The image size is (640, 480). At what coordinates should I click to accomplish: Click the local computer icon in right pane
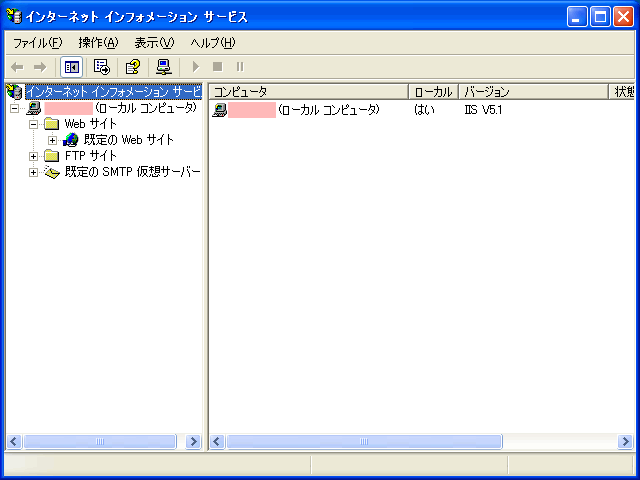coord(220,110)
